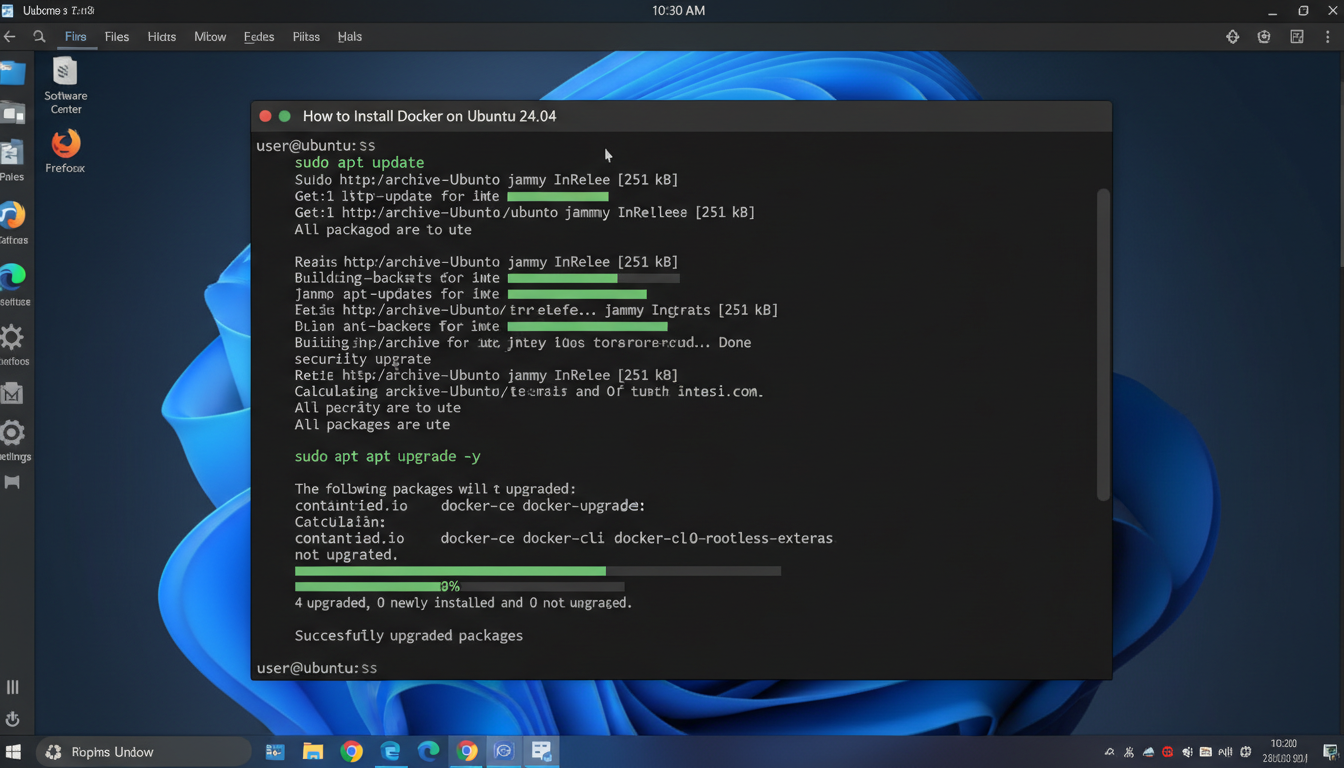Open the vertical dots menu at top-right
The width and height of the screenshot is (1344, 768).
coord(1327,36)
